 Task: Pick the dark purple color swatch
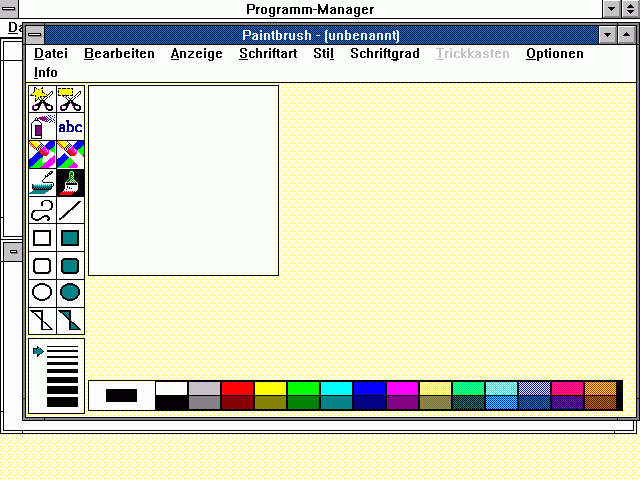pyautogui.click(x=403, y=402)
